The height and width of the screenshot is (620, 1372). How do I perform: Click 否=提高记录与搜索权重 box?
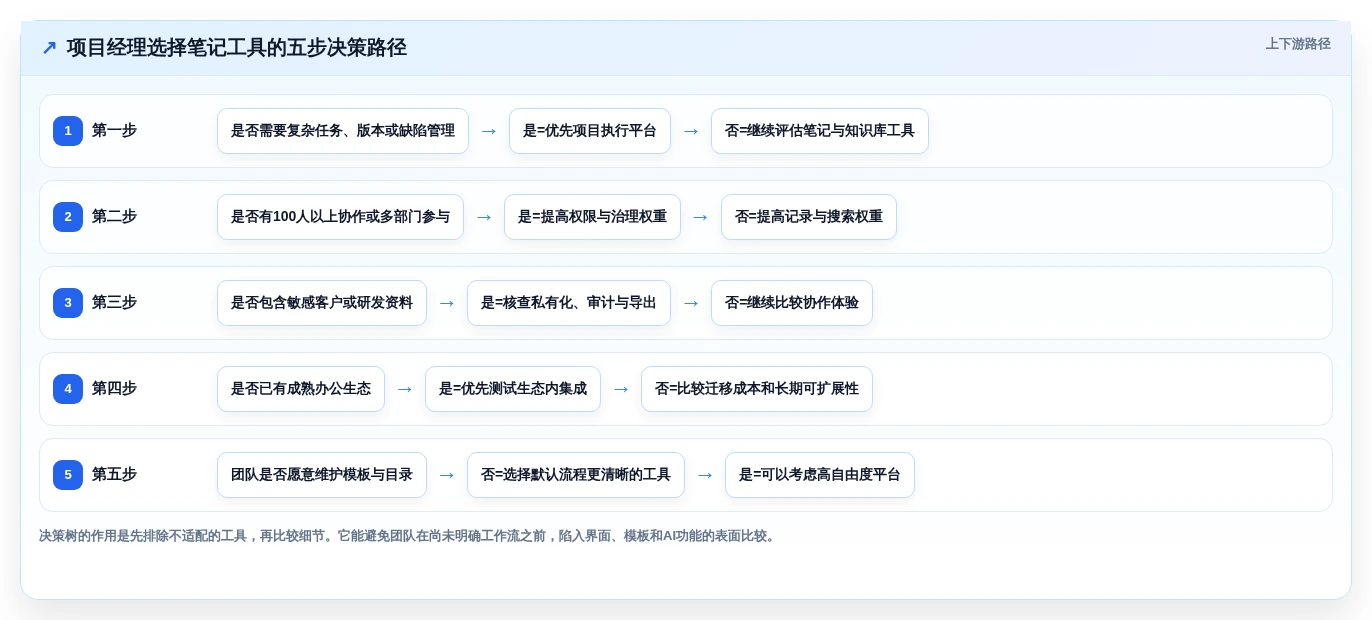[x=809, y=217]
